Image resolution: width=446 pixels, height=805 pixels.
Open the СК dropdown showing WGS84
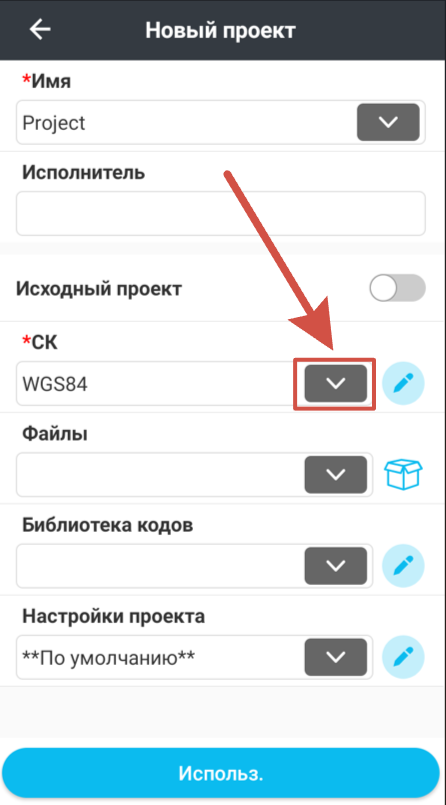[336, 383]
